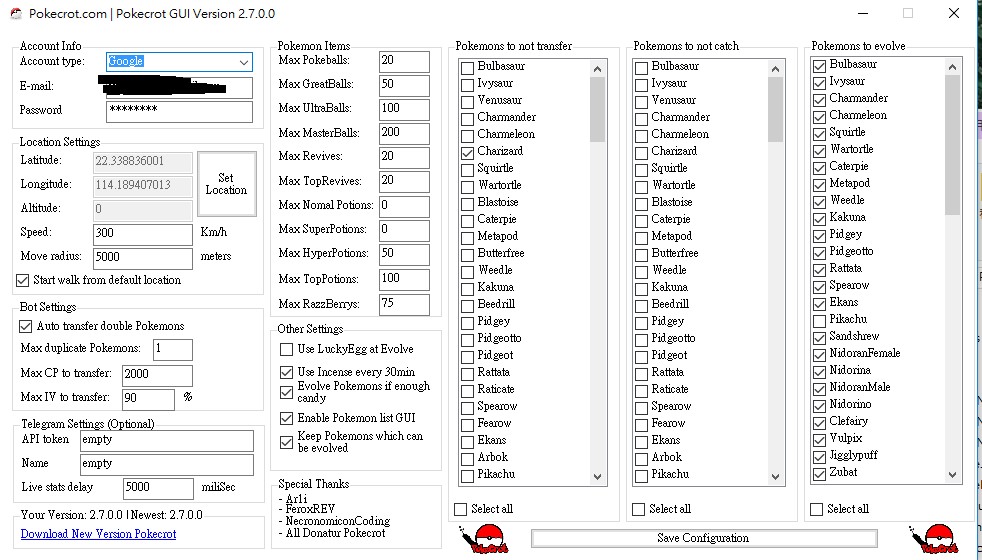Click the Max CP to transfer field

(x=157, y=375)
